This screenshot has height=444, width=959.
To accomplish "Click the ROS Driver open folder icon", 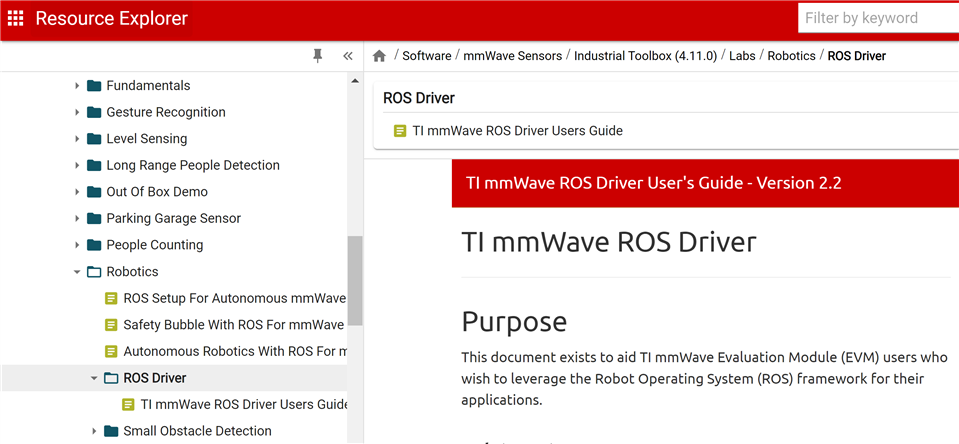I will coord(111,378).
